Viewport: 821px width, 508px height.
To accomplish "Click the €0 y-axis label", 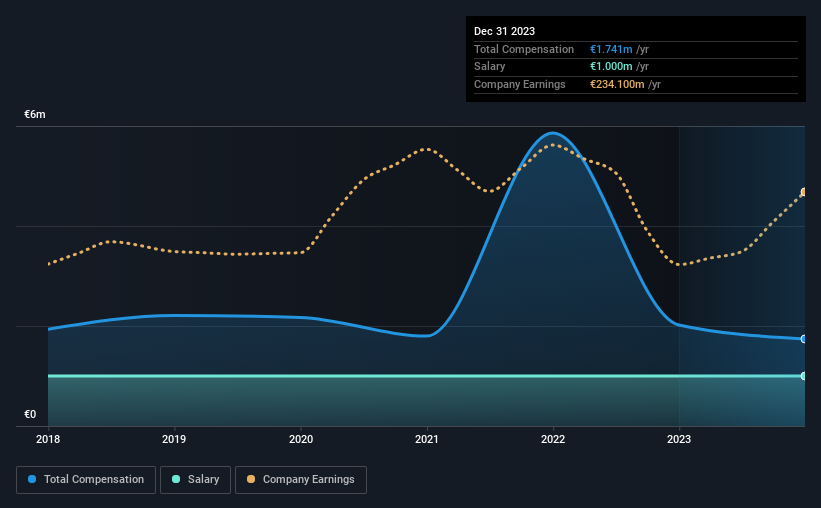I will pos(30,414).
